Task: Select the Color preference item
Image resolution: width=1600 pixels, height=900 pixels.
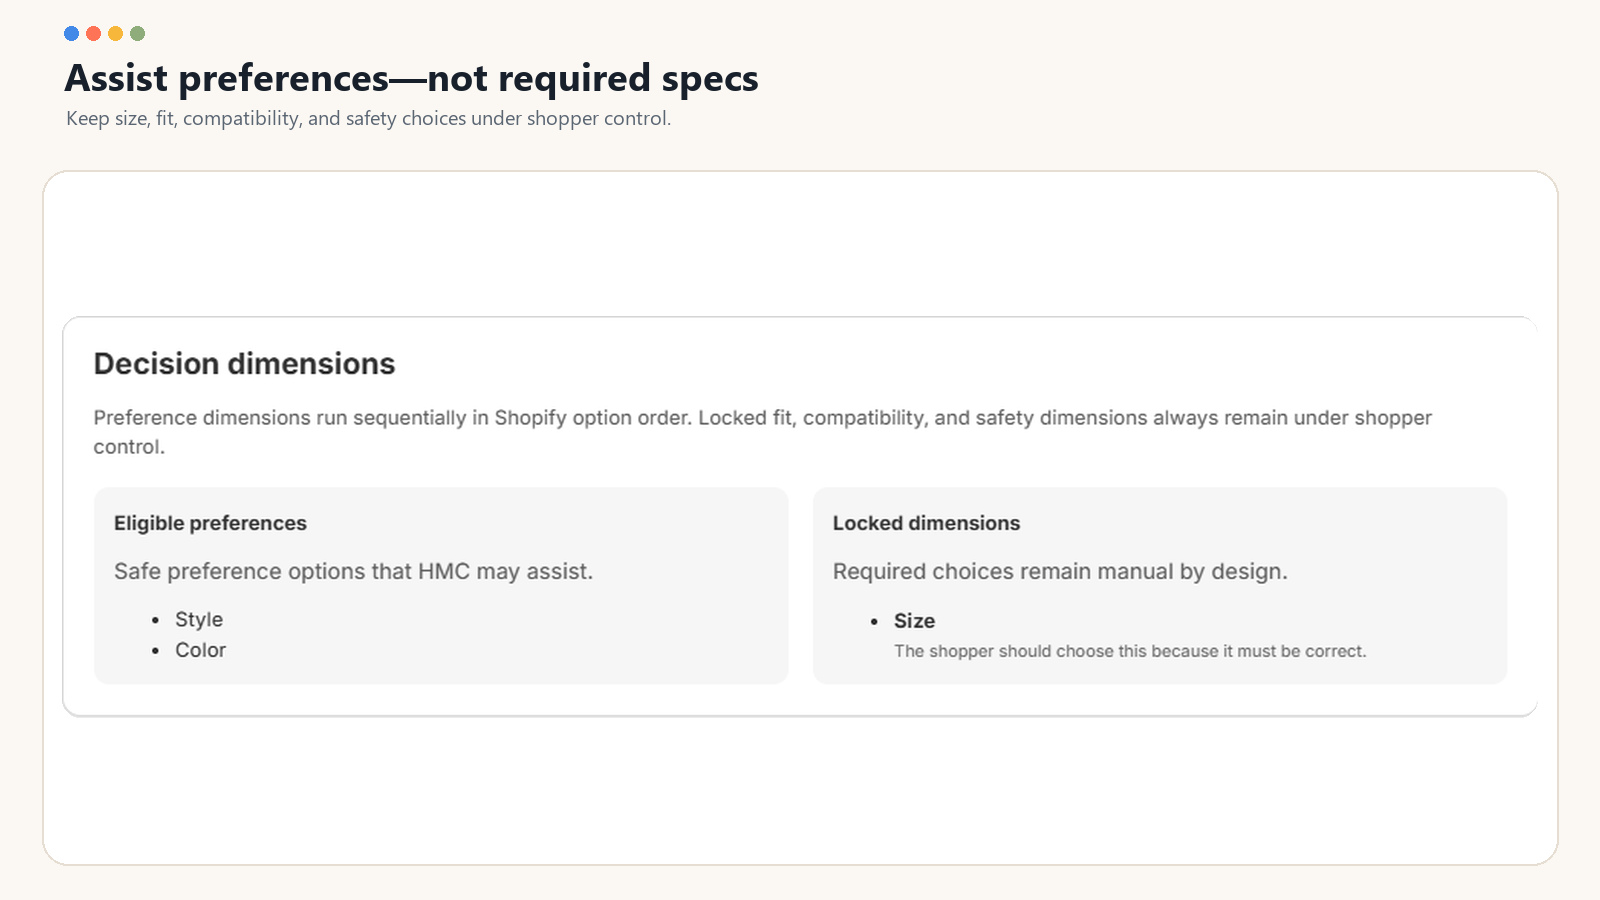Action: tap(201, 650)
